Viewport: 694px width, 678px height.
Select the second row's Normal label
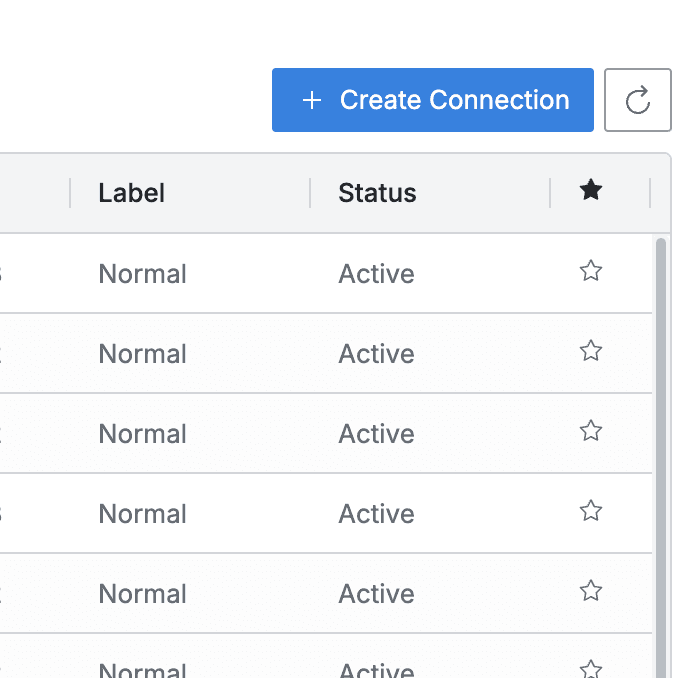point(142,354)
